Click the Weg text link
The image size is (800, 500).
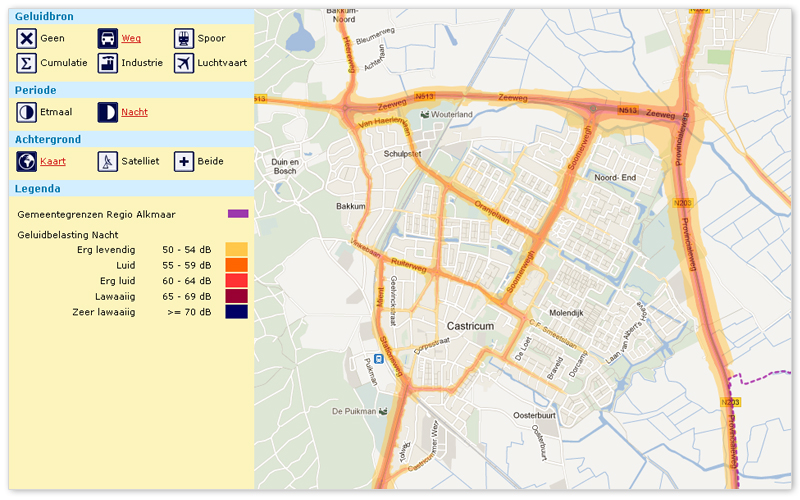tap(131, 39)
